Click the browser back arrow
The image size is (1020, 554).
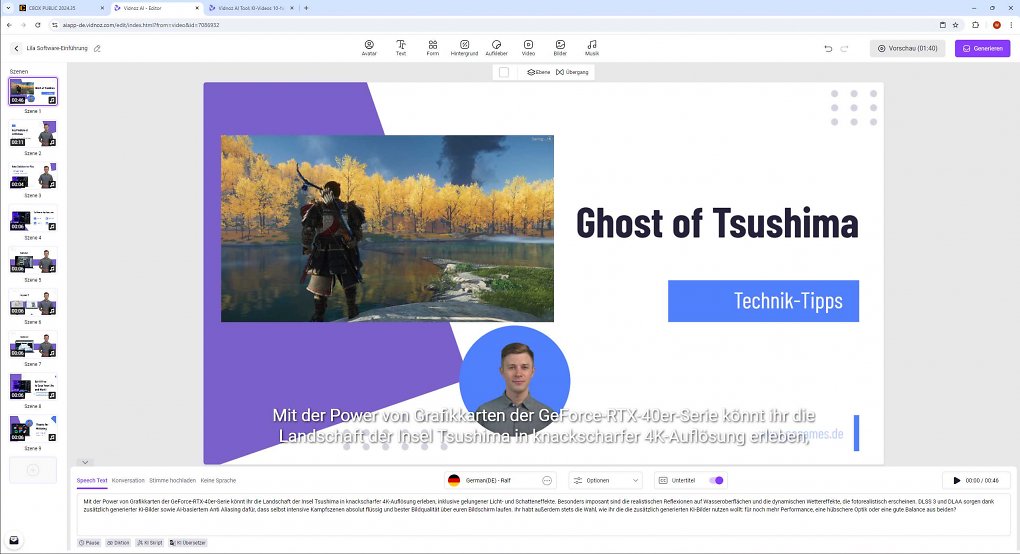pyautogui.click(x=9, y=25)
